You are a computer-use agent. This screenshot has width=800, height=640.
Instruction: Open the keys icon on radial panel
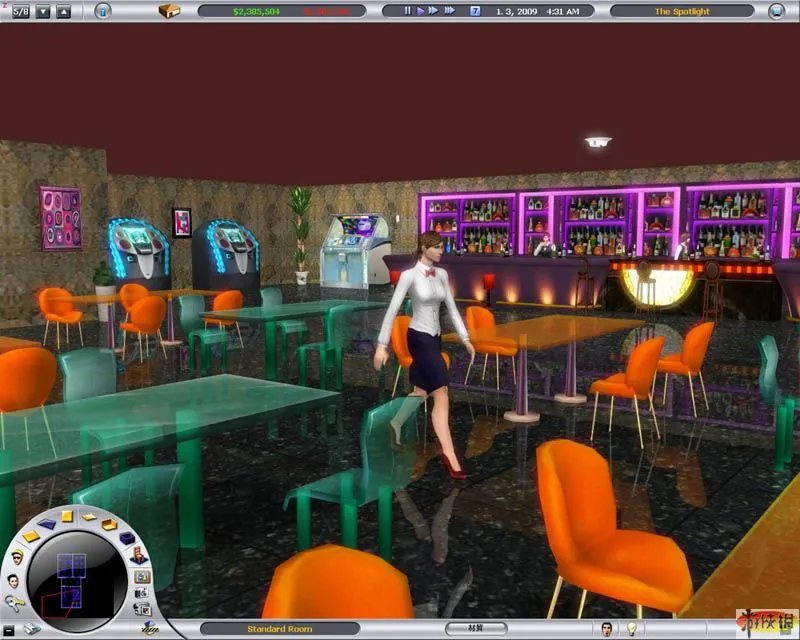point(15,601)
